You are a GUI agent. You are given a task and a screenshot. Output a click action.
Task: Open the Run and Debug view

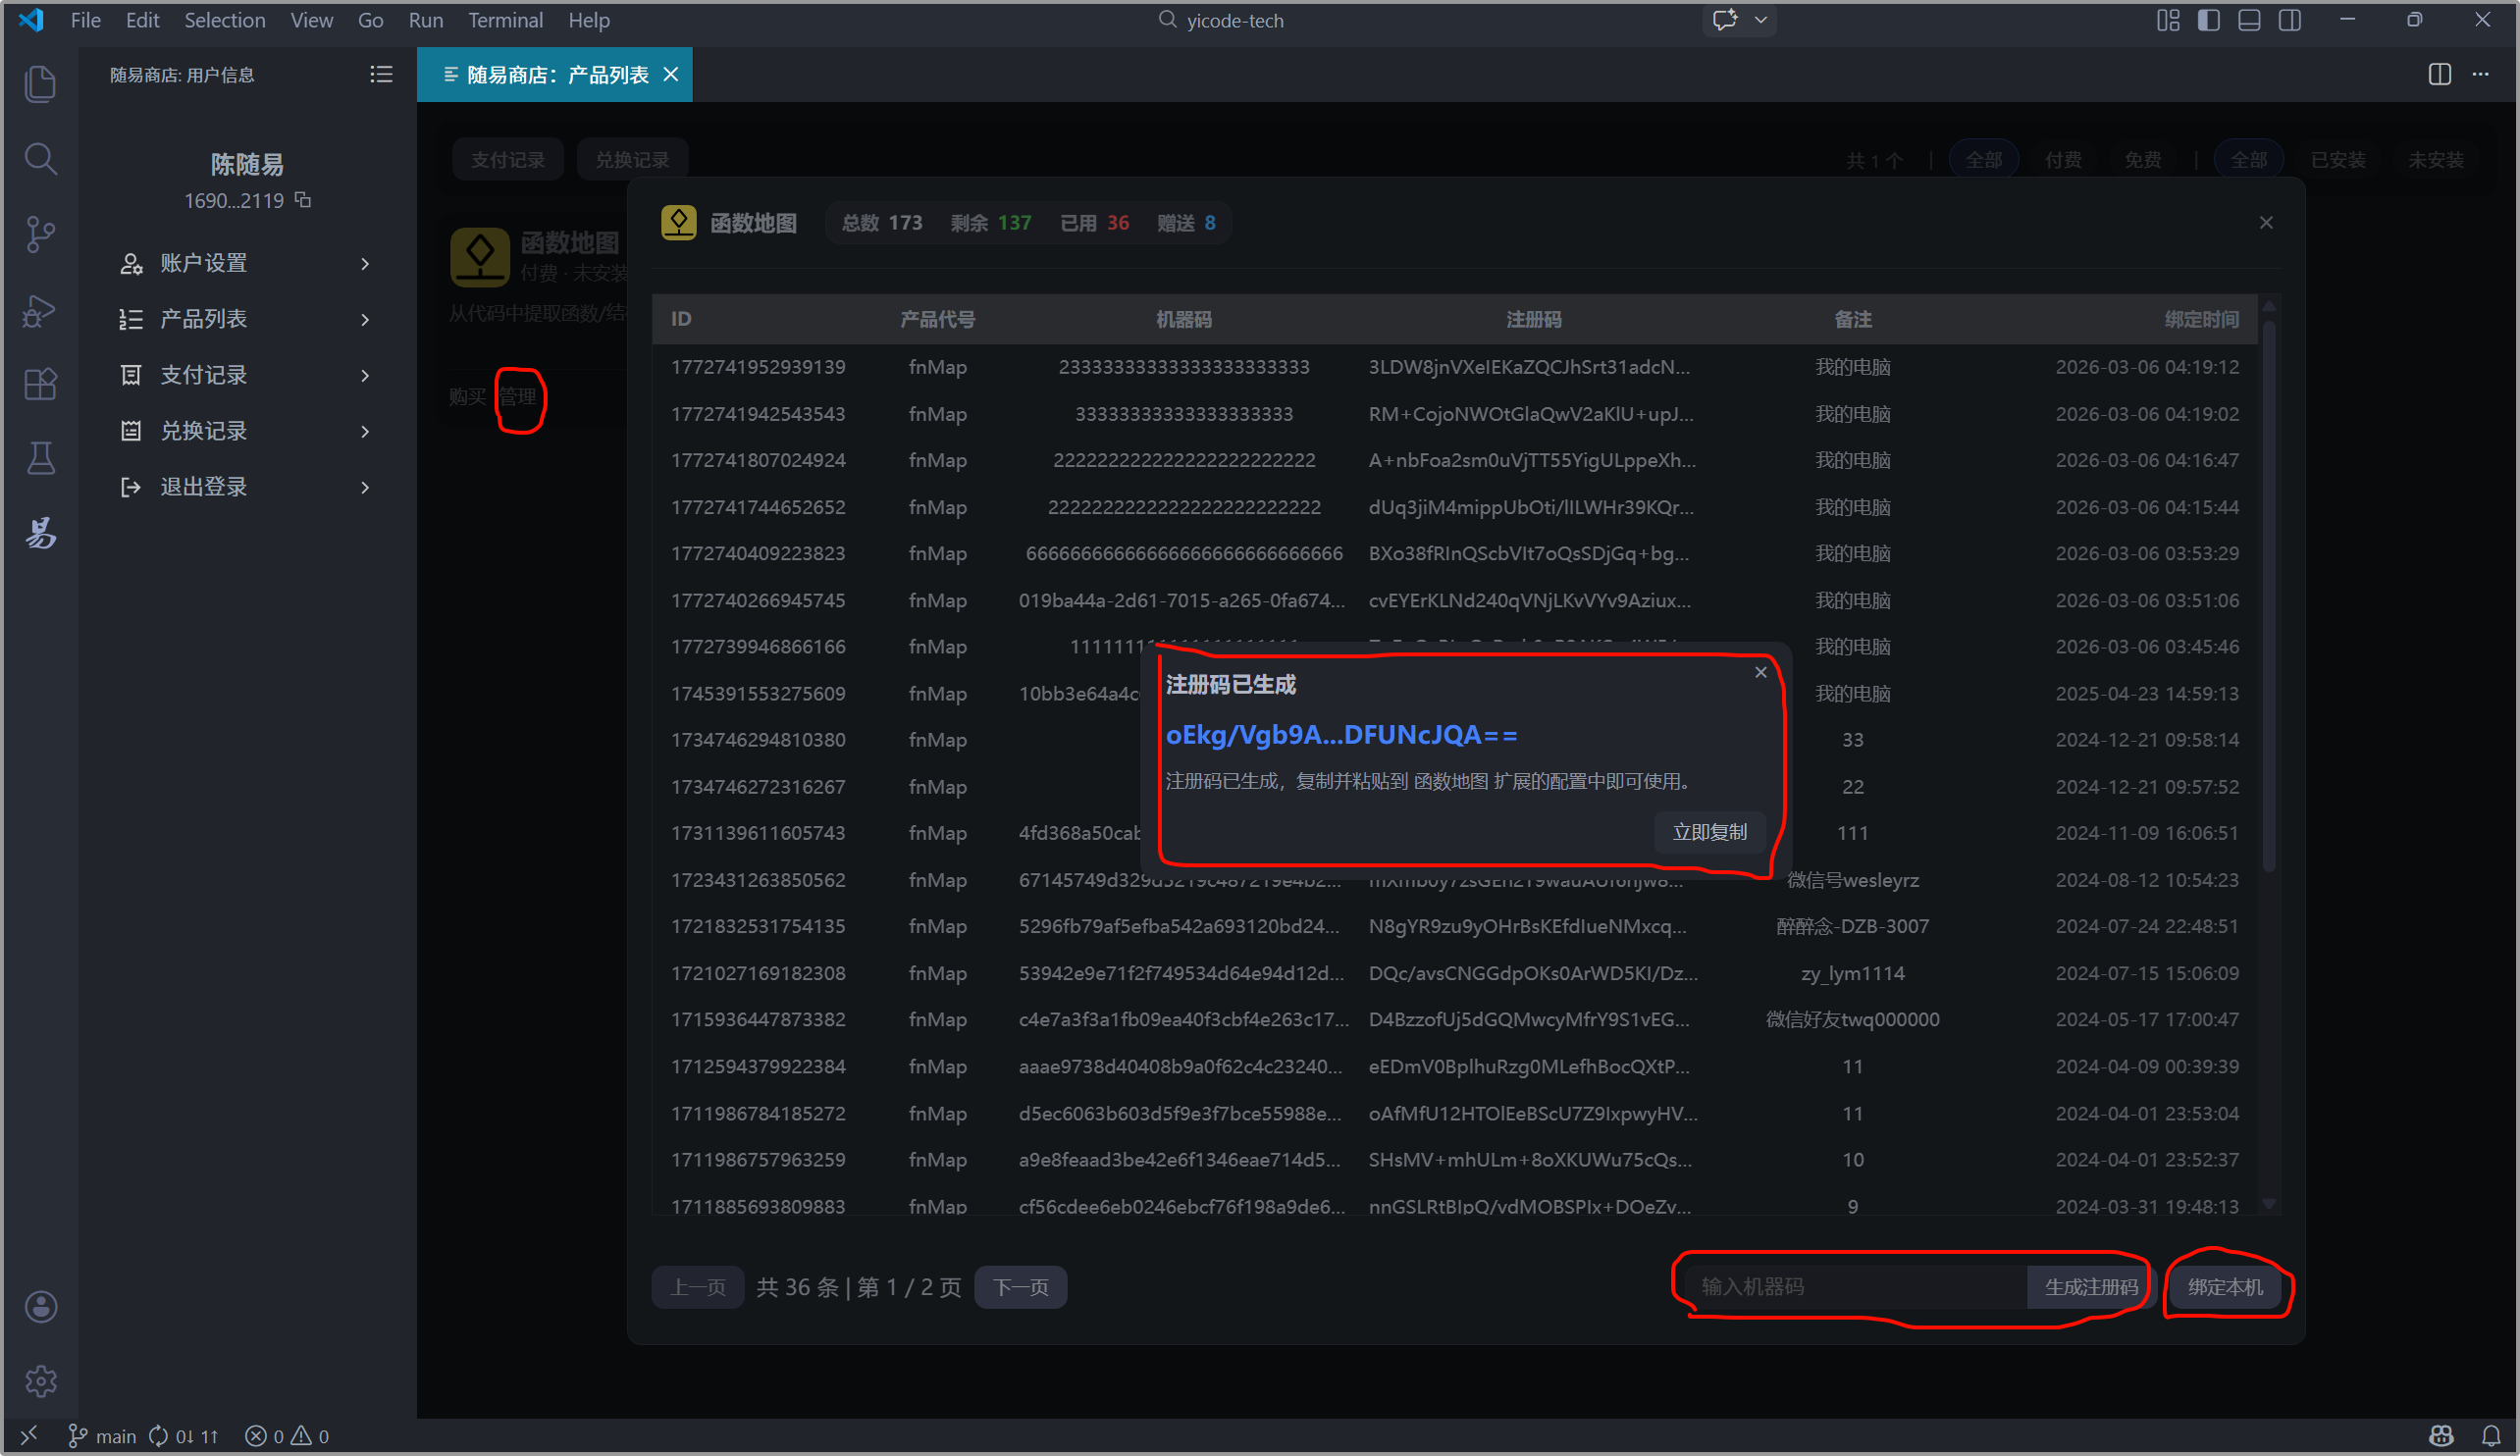point(40,310)
